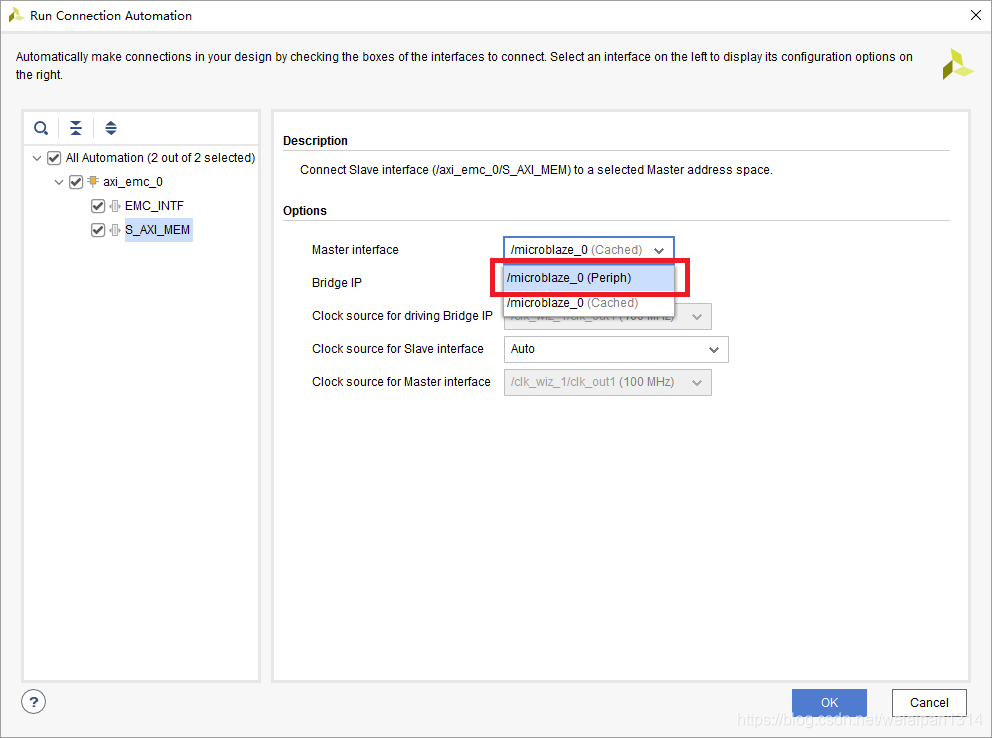Screen dimensions: 992x738
Task: Toggle the All Automation checkbox
Action: (x=54, y=157)
